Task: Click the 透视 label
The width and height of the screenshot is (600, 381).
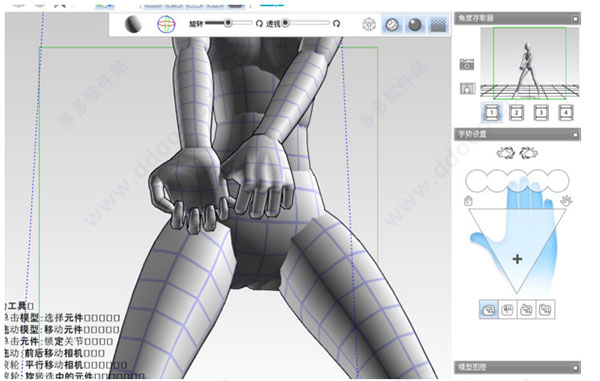Action: 273,24
